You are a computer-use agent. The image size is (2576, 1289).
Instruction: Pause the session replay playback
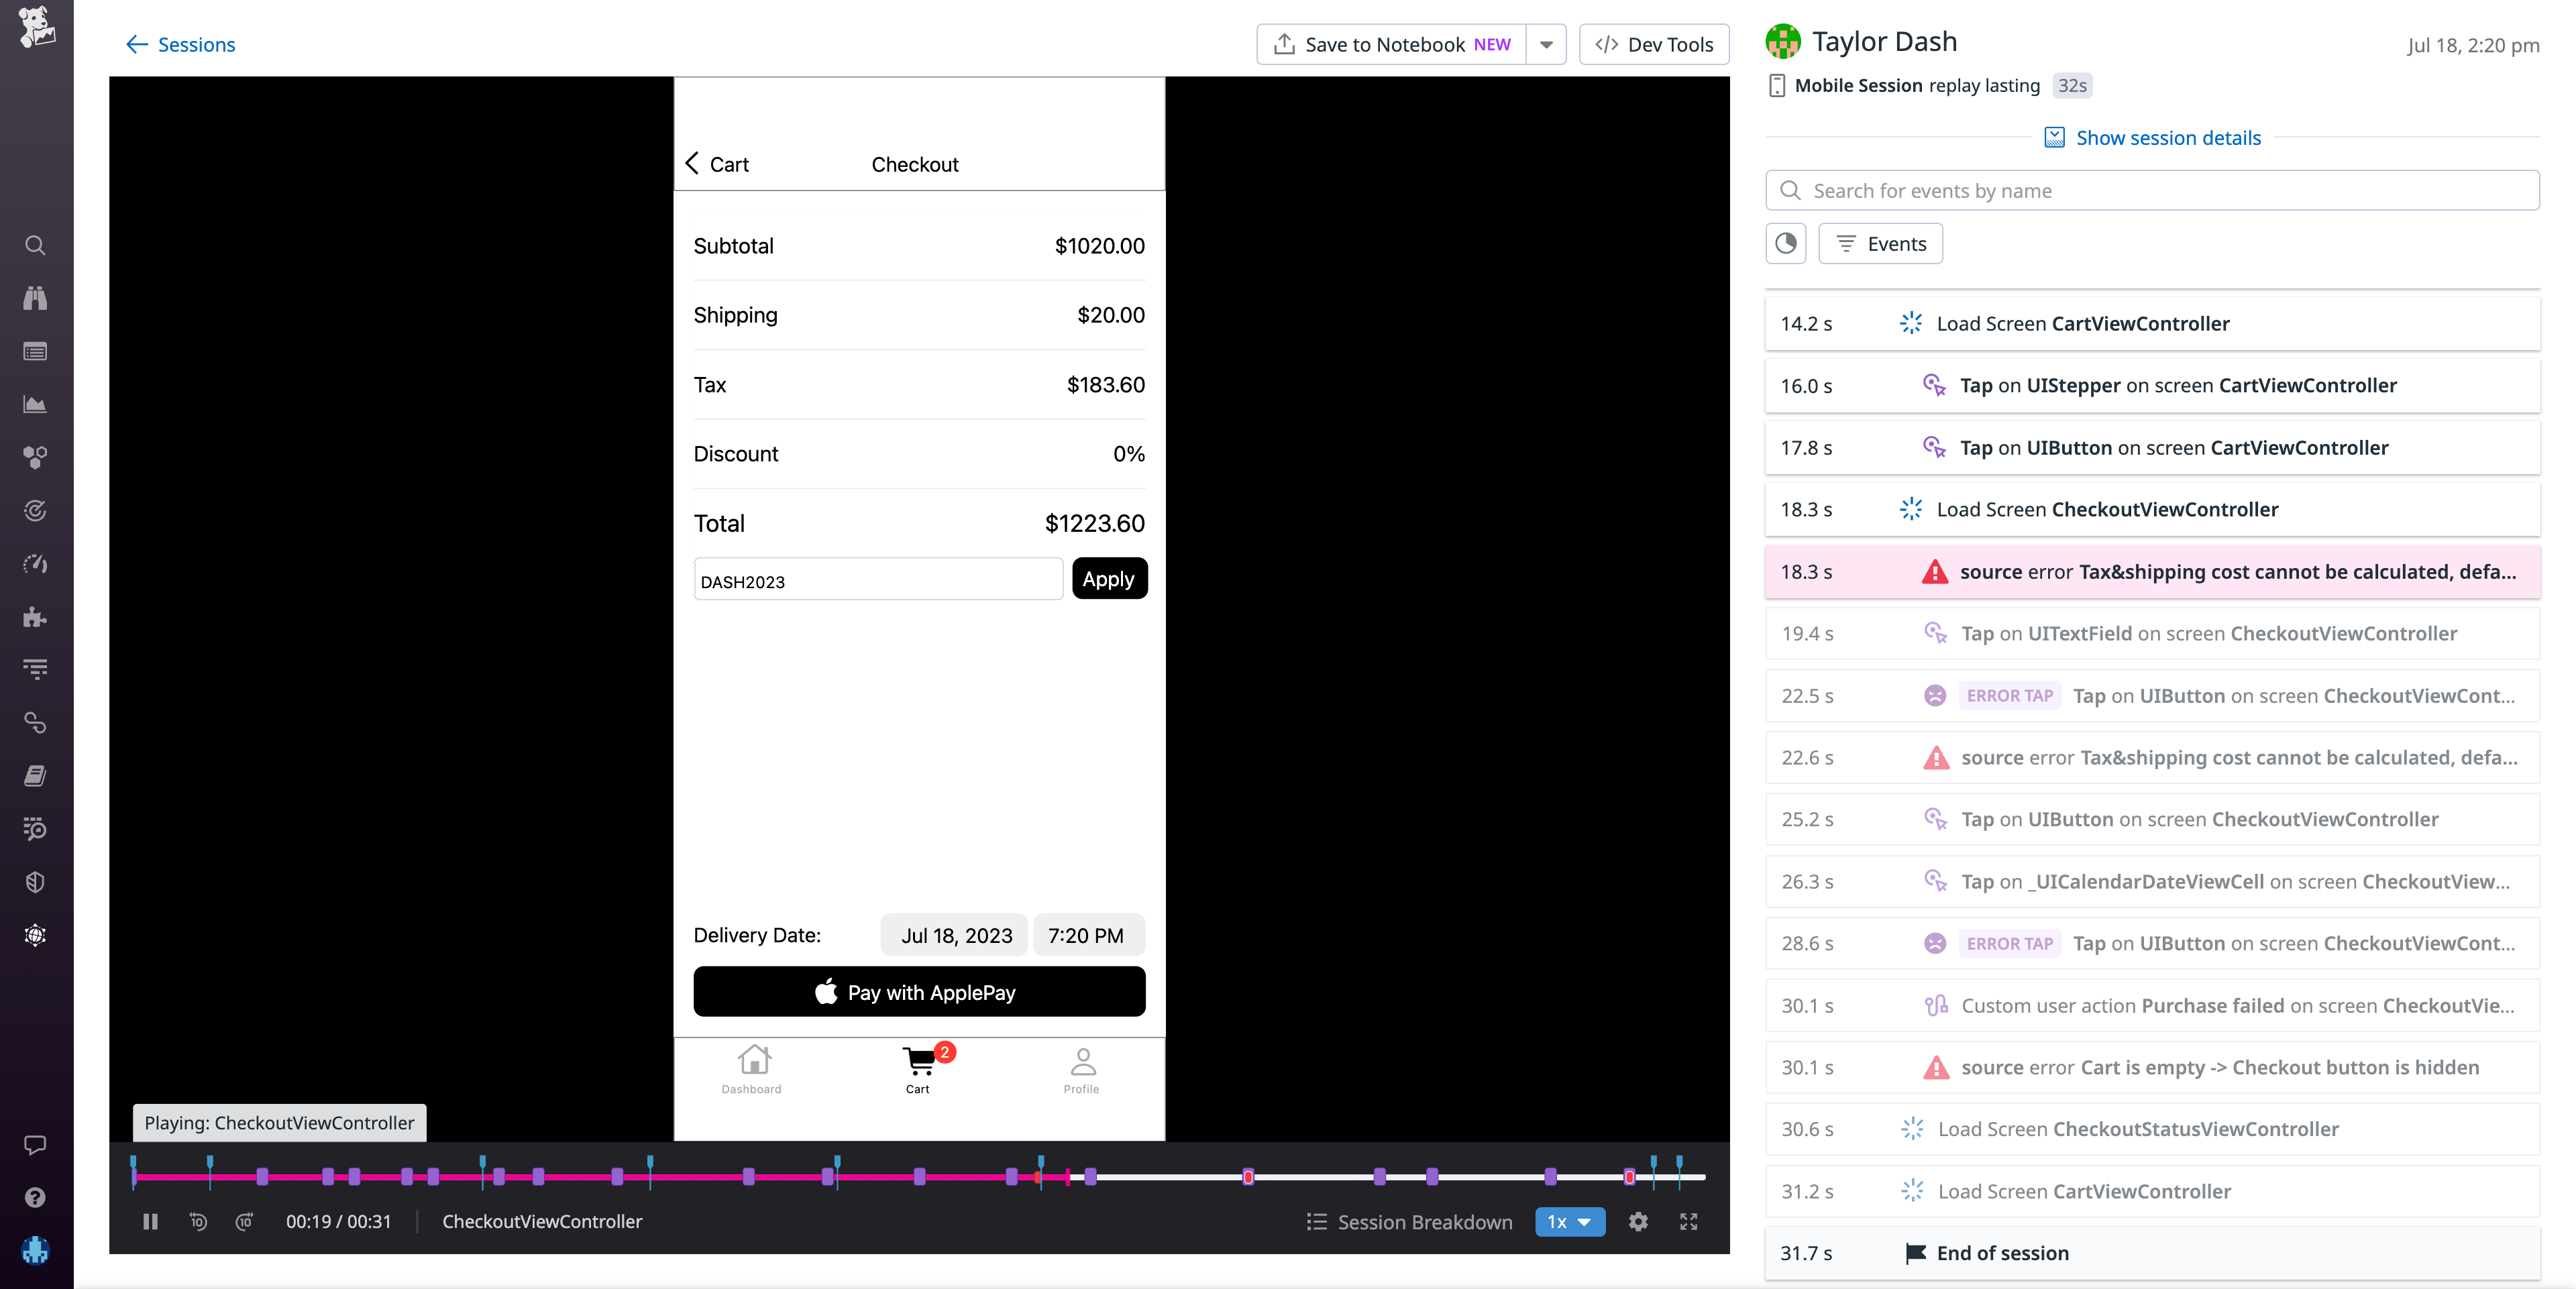coord(150,1222)
